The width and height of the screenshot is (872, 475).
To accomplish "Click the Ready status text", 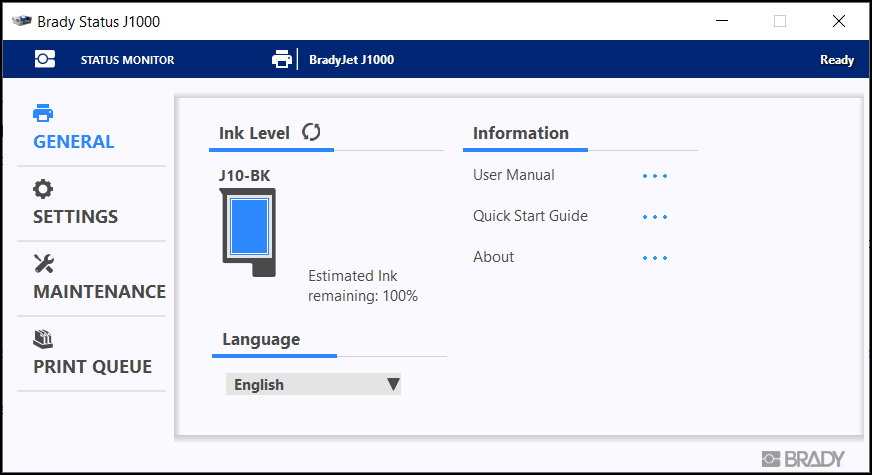I will (836, 60).
